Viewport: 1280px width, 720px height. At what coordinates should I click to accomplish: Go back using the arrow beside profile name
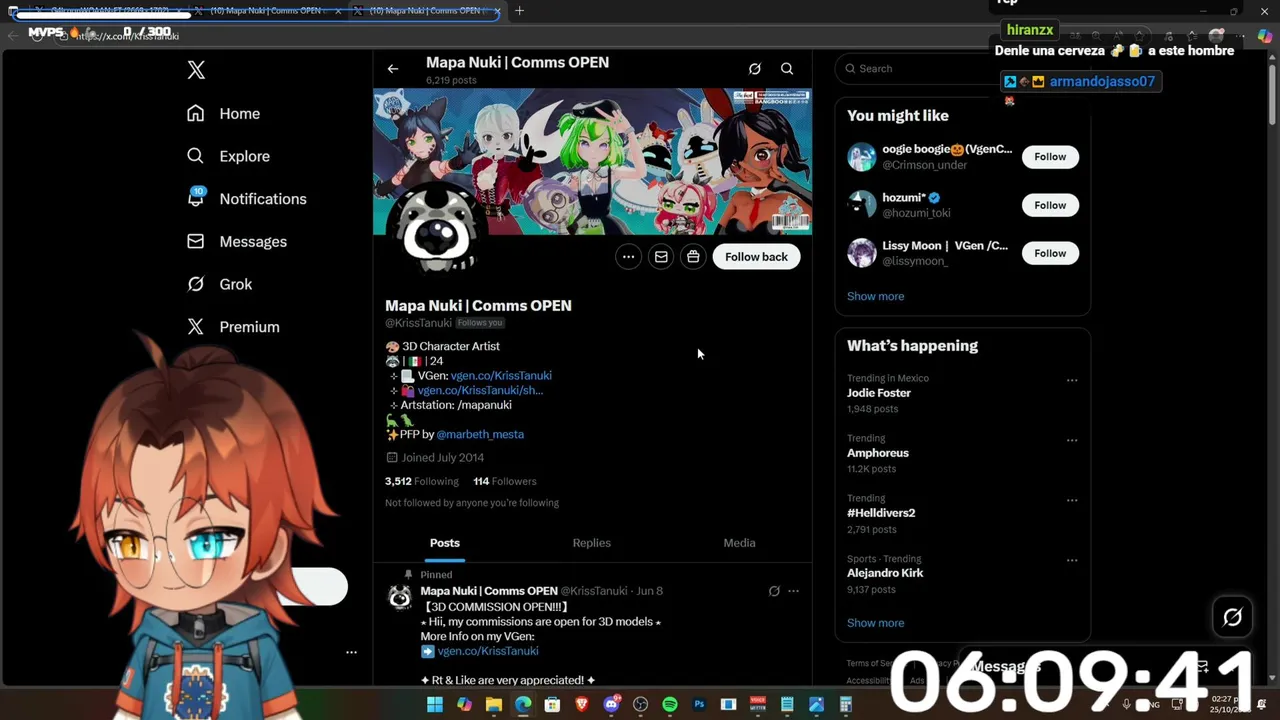click(393, 69)
